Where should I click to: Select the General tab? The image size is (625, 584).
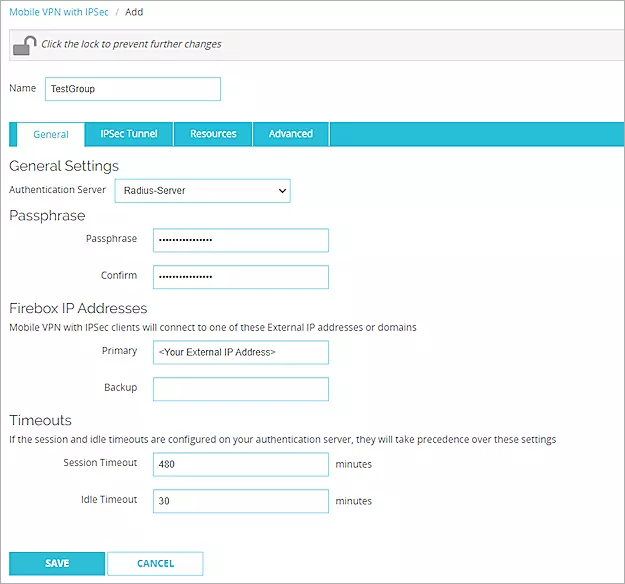[x=51, y=134]
